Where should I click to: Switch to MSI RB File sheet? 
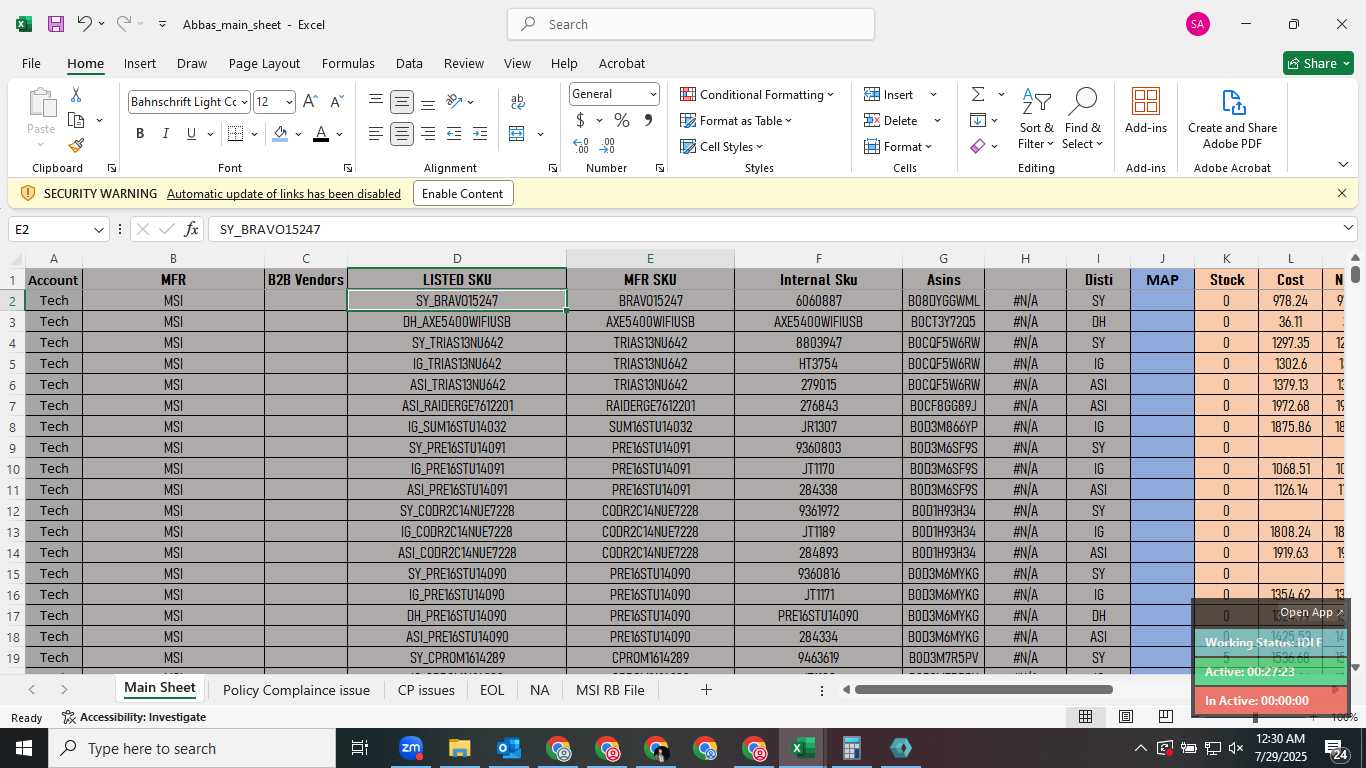click(x=610, y=690)
